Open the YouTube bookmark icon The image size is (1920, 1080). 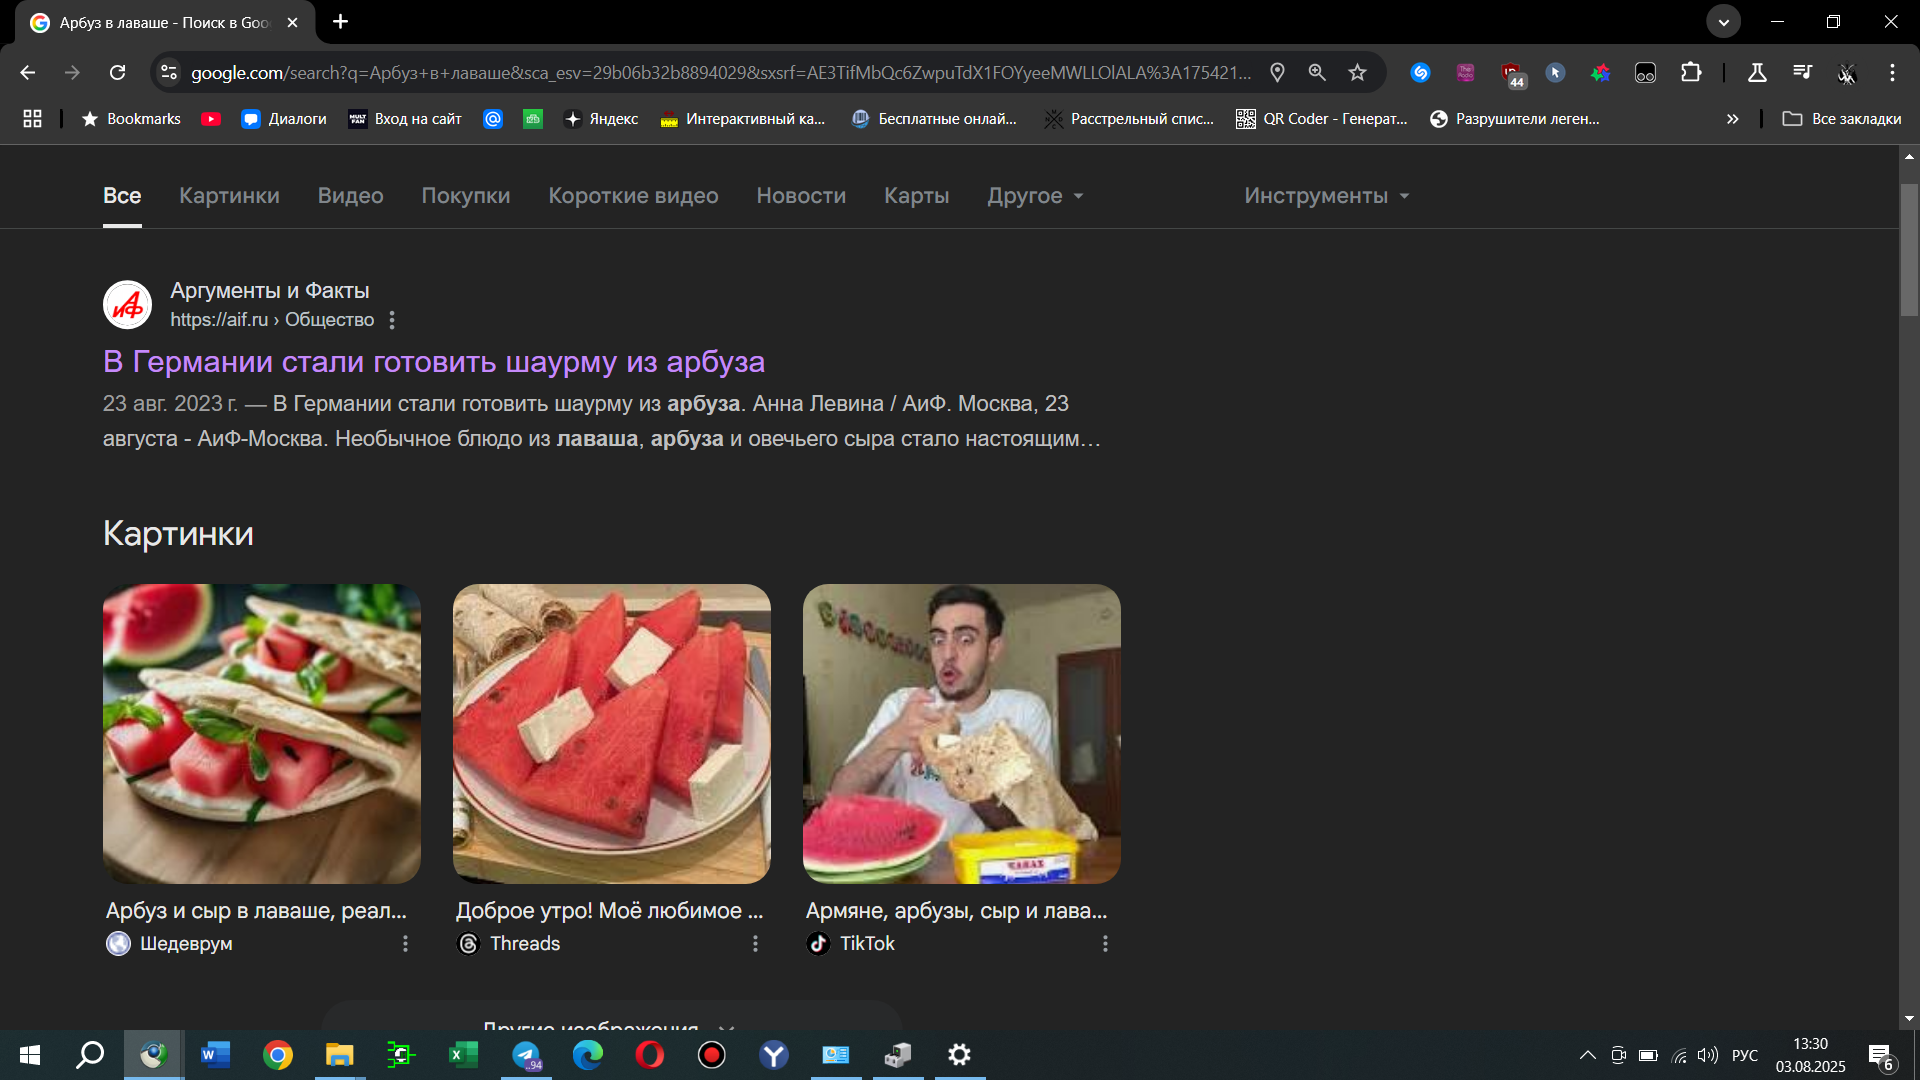[x=211, y=119]
